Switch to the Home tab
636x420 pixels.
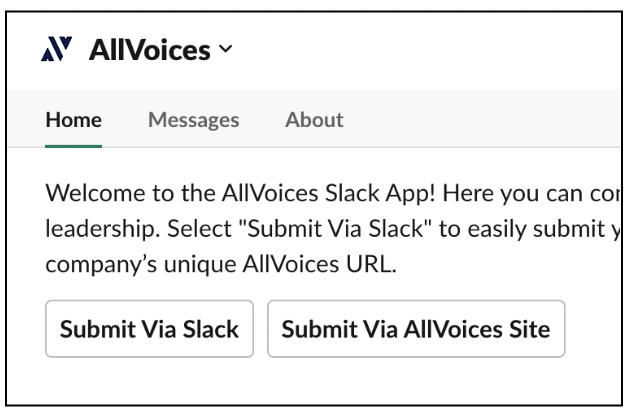[73, 120]
